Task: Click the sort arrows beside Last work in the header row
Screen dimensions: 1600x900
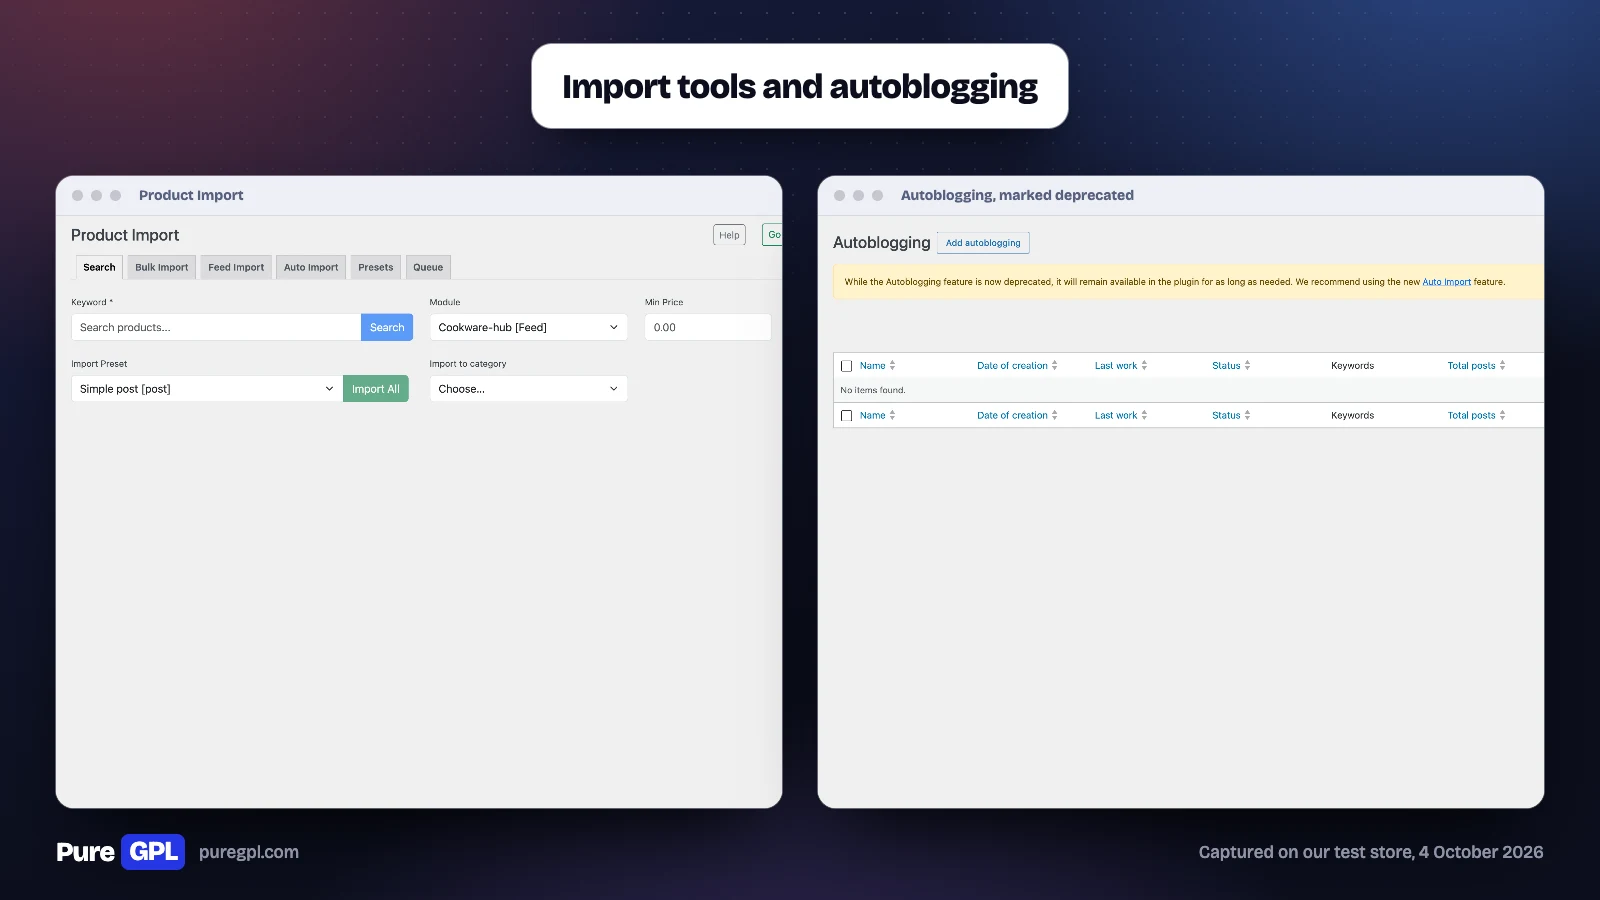Action: pos(1144,366)
